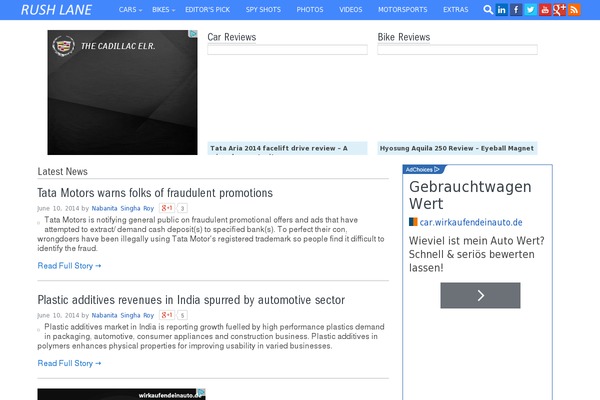Click the Latest News heading

coord(62,171)
